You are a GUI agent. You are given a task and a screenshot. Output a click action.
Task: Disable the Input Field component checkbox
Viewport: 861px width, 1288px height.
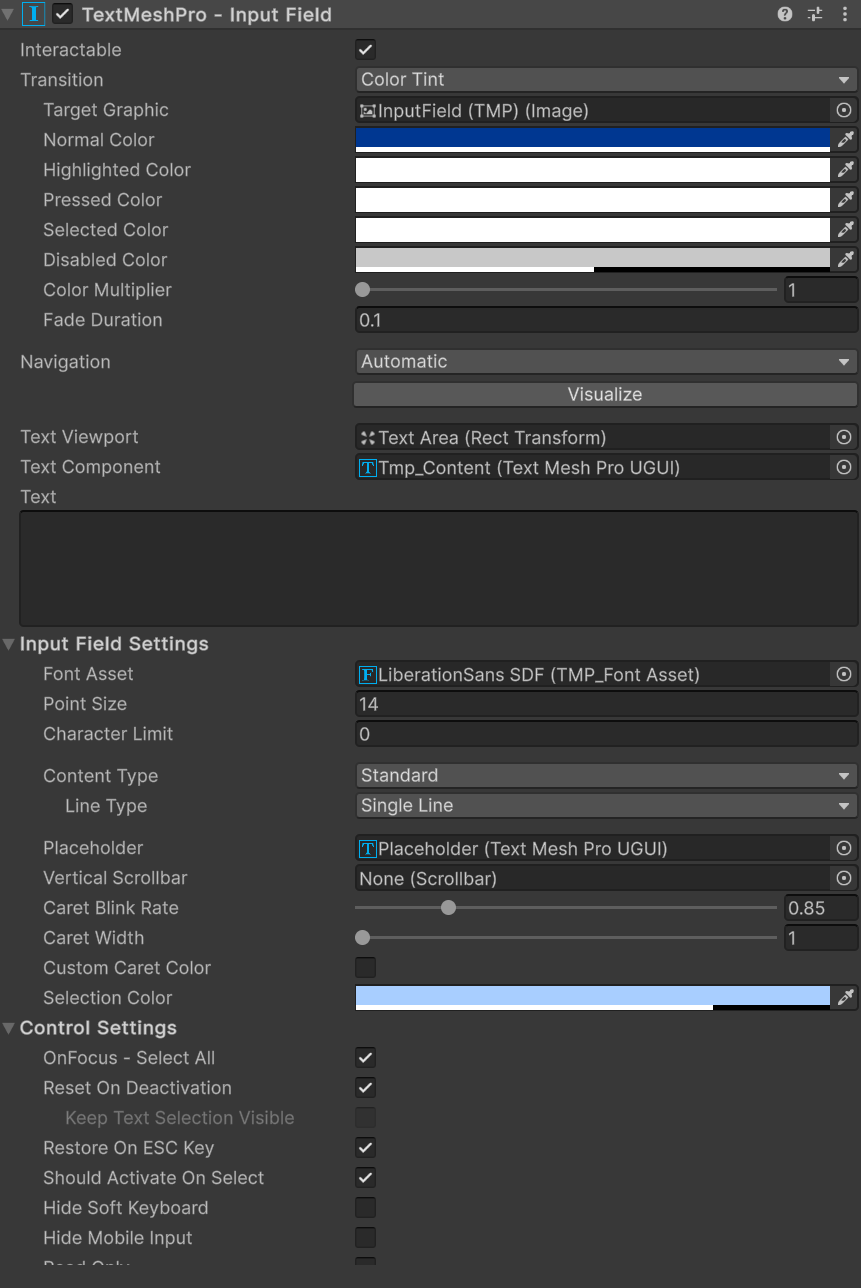pyautogui.click(x=63, y=14)
